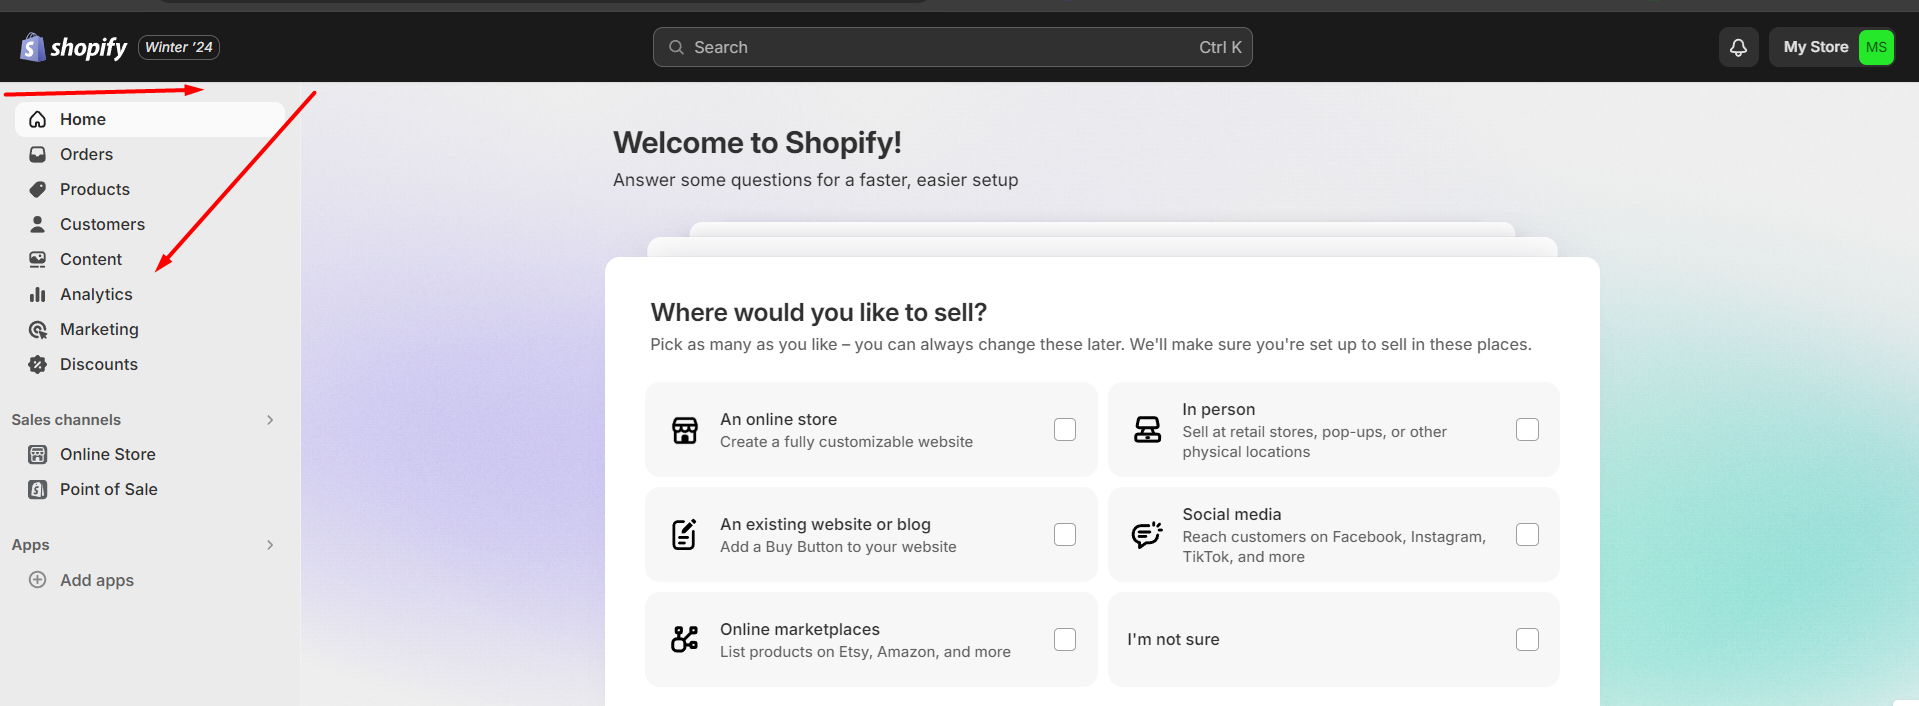Viewport: 1919px width, 706px height.
Task: Expand the Sales channels section
Action: pos(269,420)
